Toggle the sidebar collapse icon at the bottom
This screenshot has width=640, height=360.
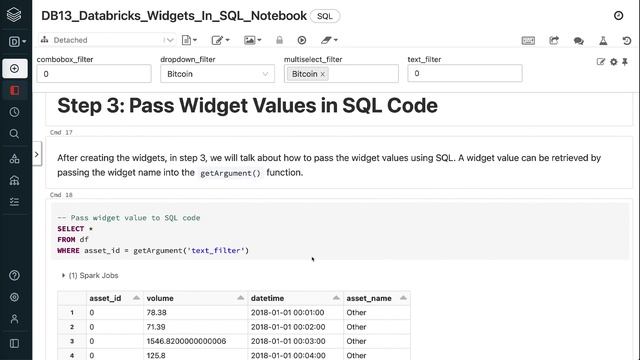pyautogui.click(x=14, y=344)
